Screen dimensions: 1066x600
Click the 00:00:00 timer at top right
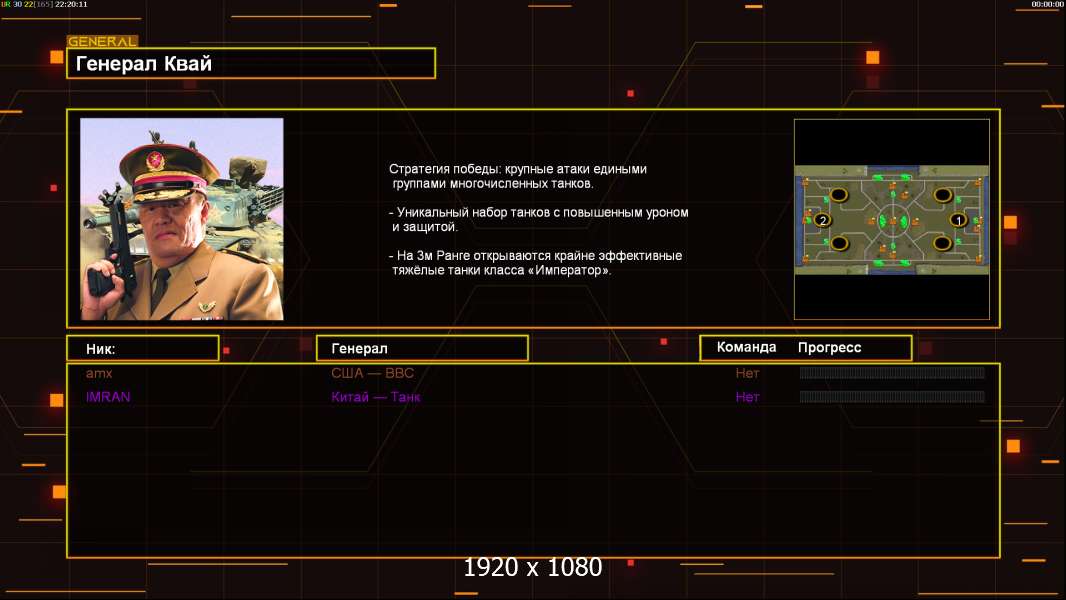(x=1047, y=4)
